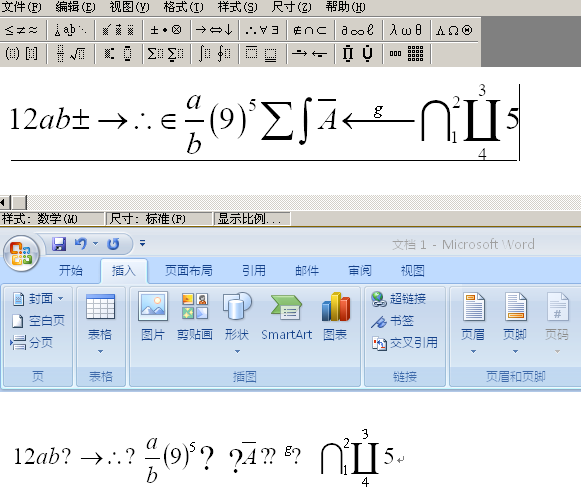
Task: Click the Save icon in quick access toolbar
Action: point(59,244)
